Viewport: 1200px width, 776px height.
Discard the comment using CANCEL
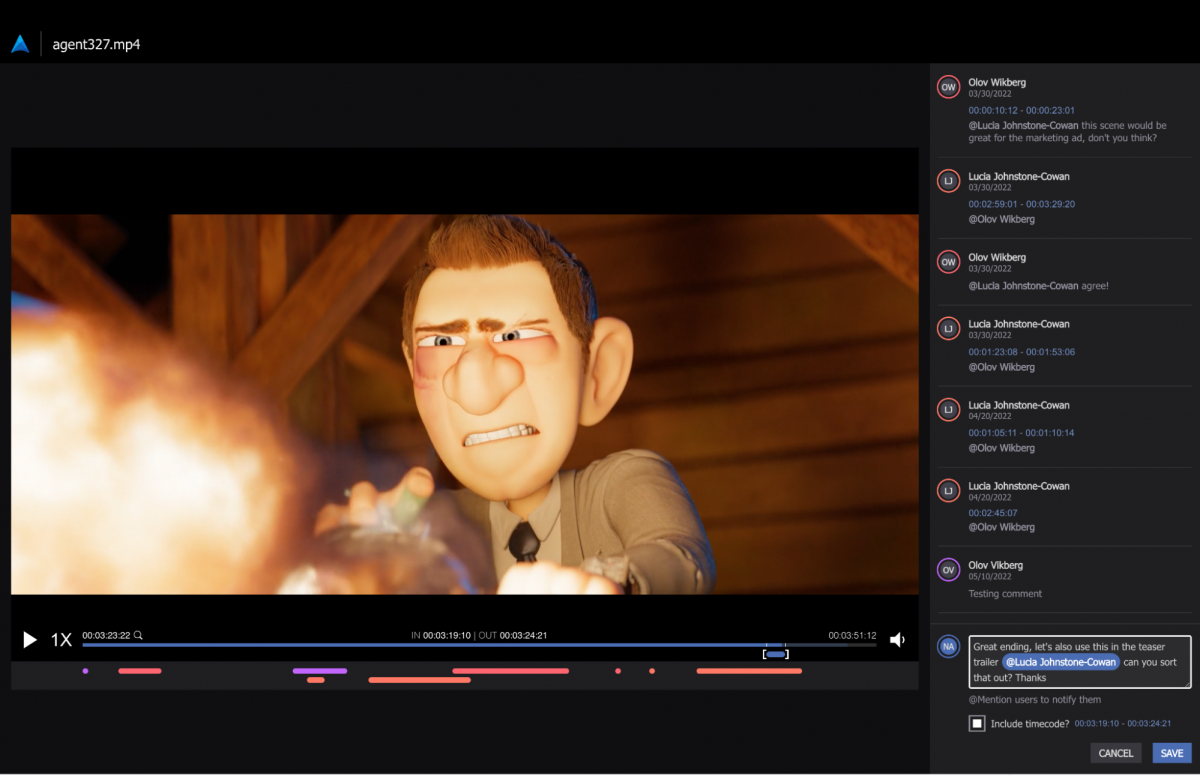point(1115,752)
